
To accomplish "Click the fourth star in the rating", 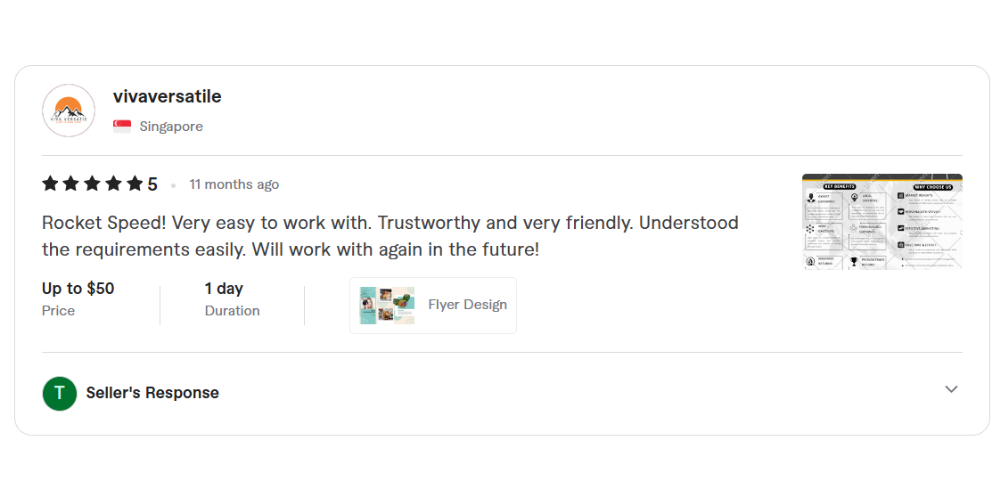I will 113,184.
